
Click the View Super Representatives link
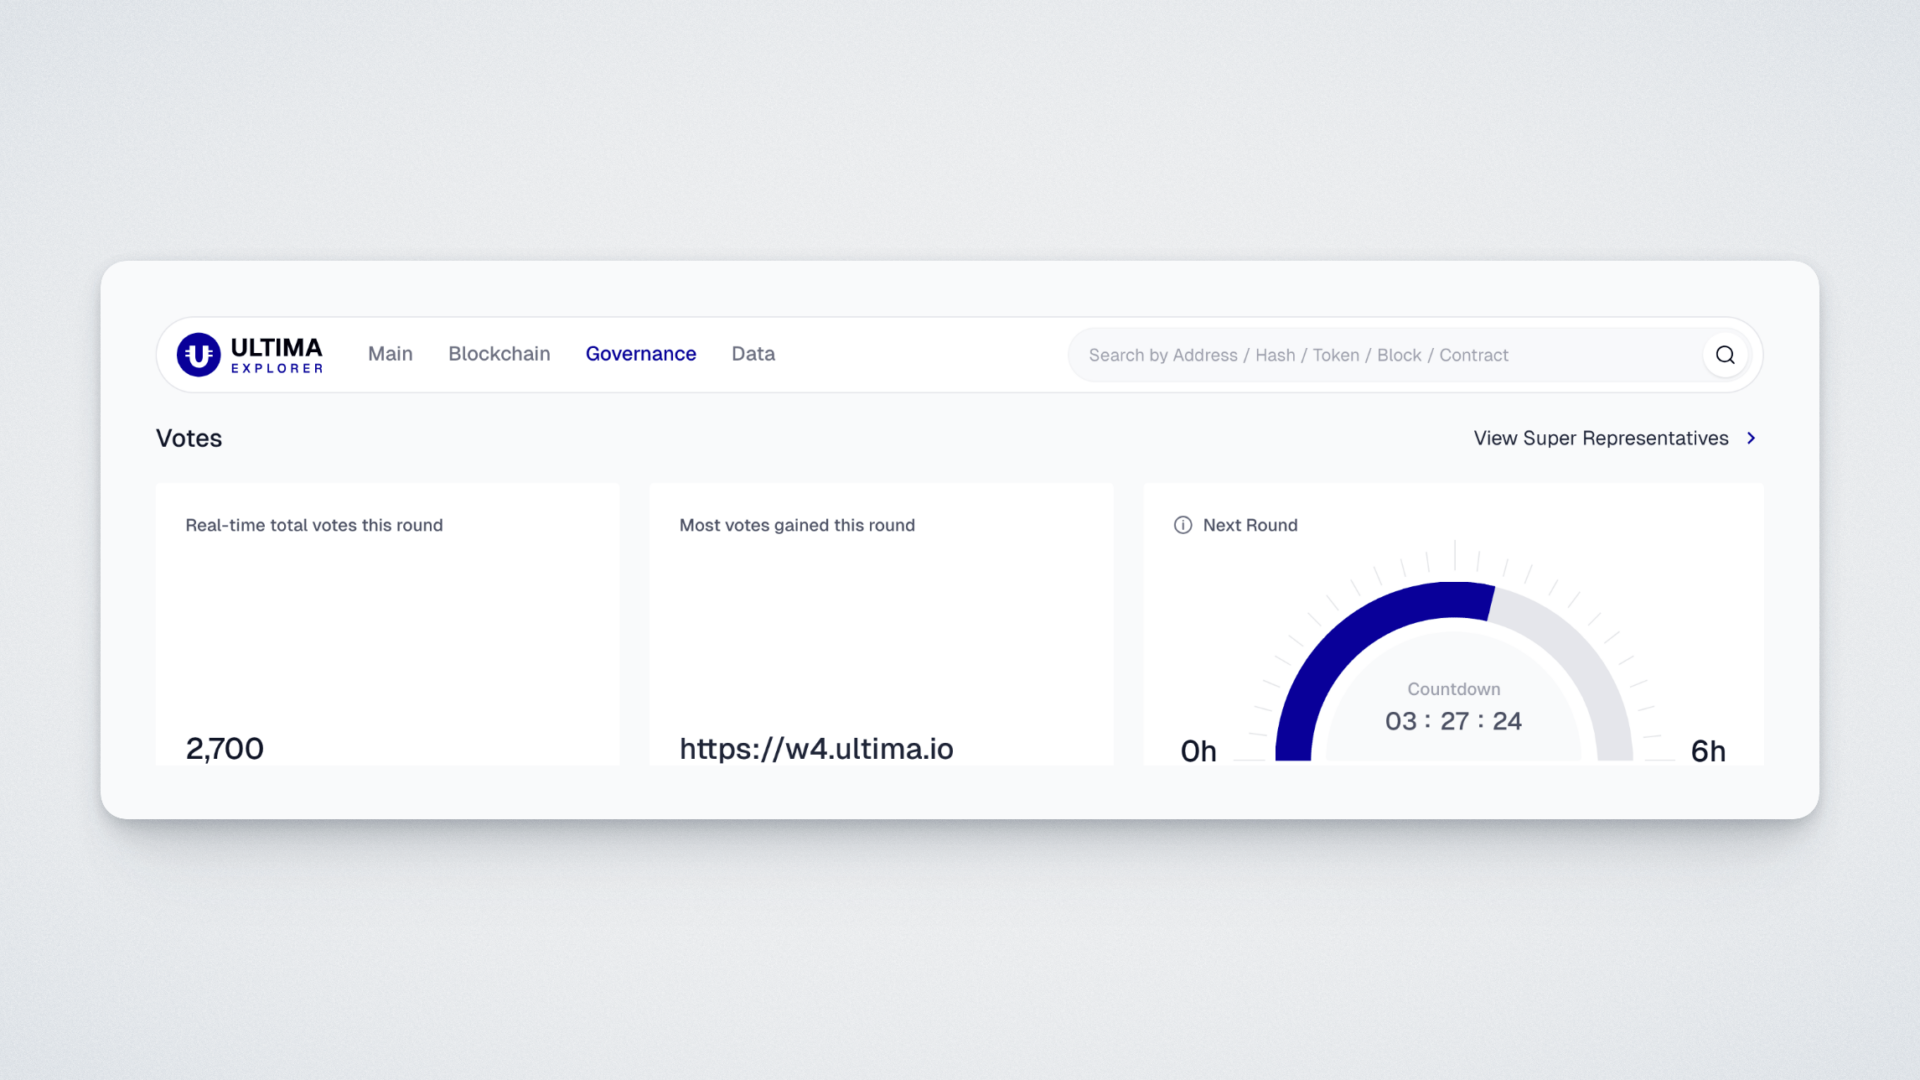[1600, 438]
